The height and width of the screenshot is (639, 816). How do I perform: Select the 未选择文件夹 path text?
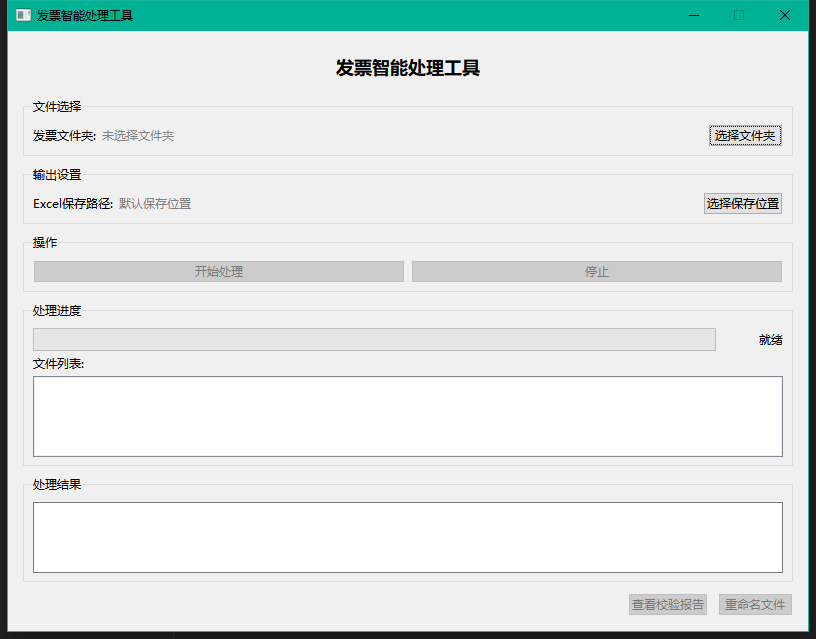tap(138, 136)
